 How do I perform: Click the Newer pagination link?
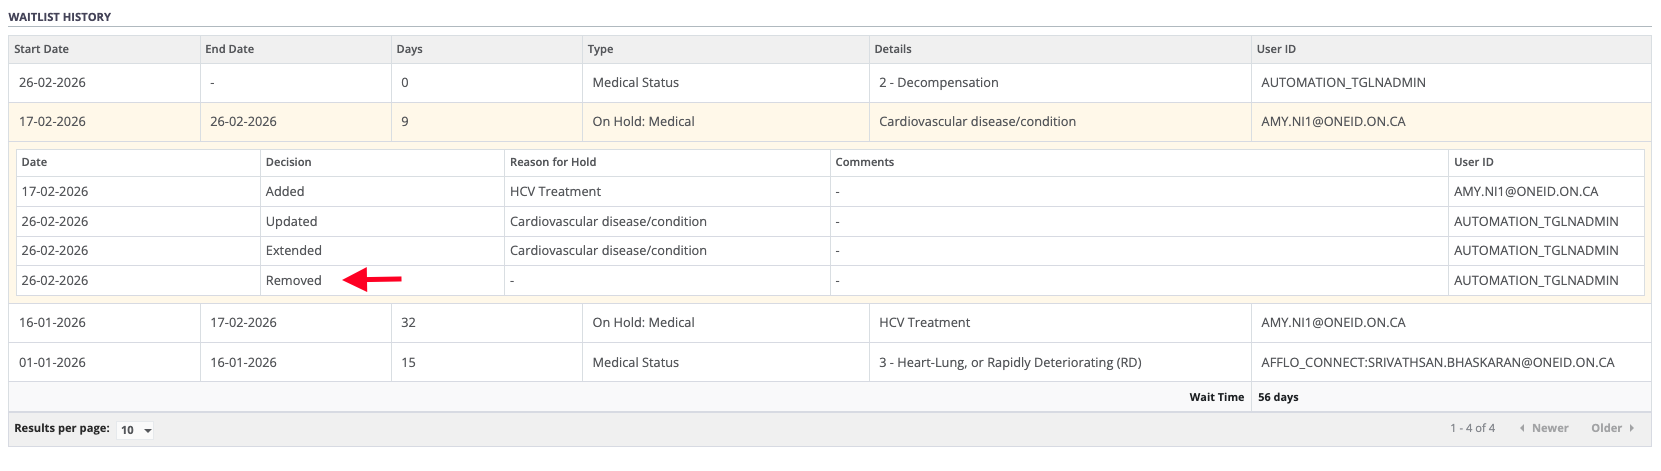(1549, 428)
